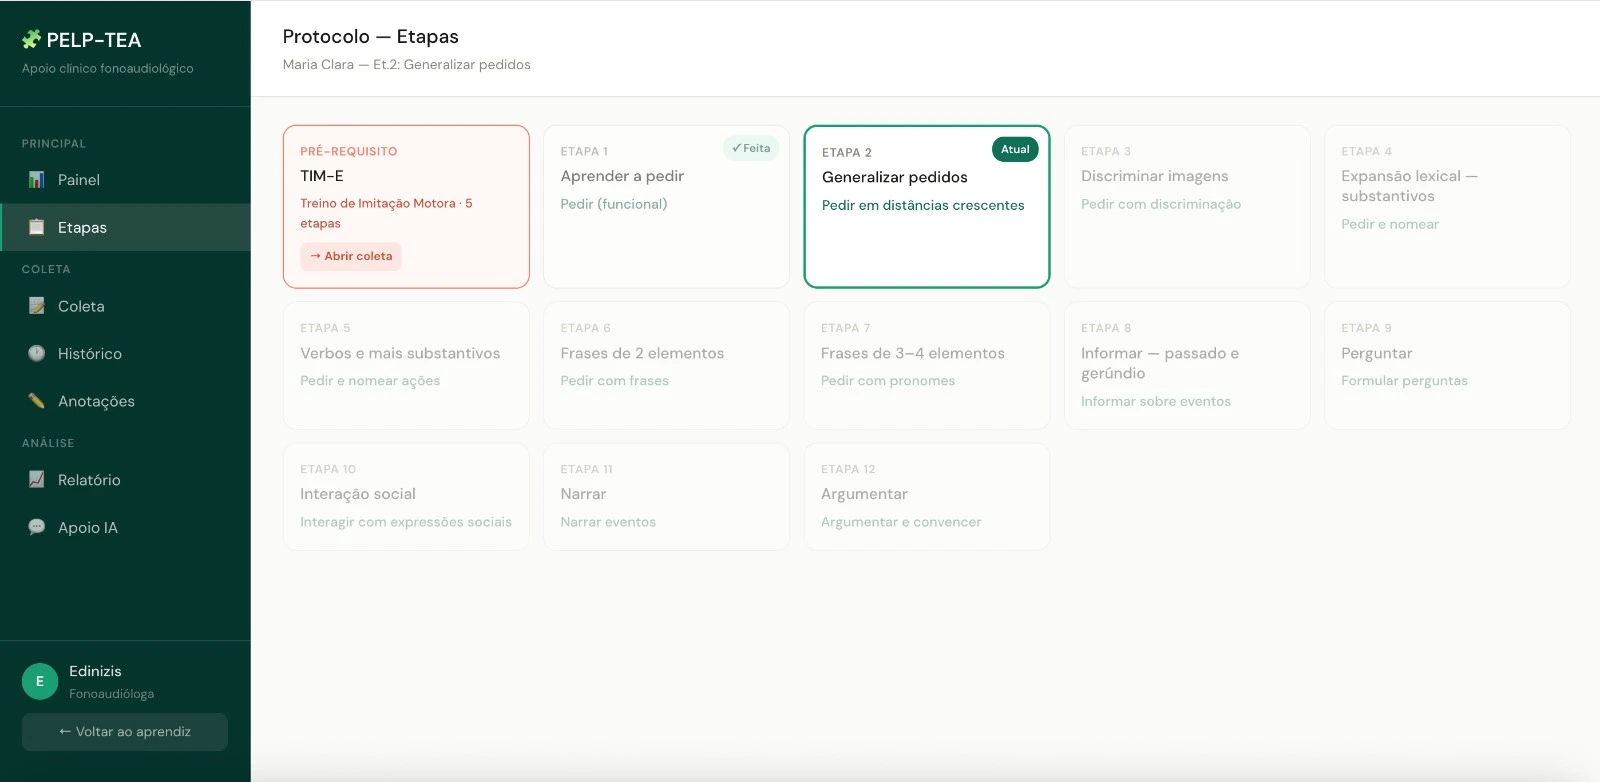Click the Relatório chart icon
1600x782 pixels.
[37, 480]
